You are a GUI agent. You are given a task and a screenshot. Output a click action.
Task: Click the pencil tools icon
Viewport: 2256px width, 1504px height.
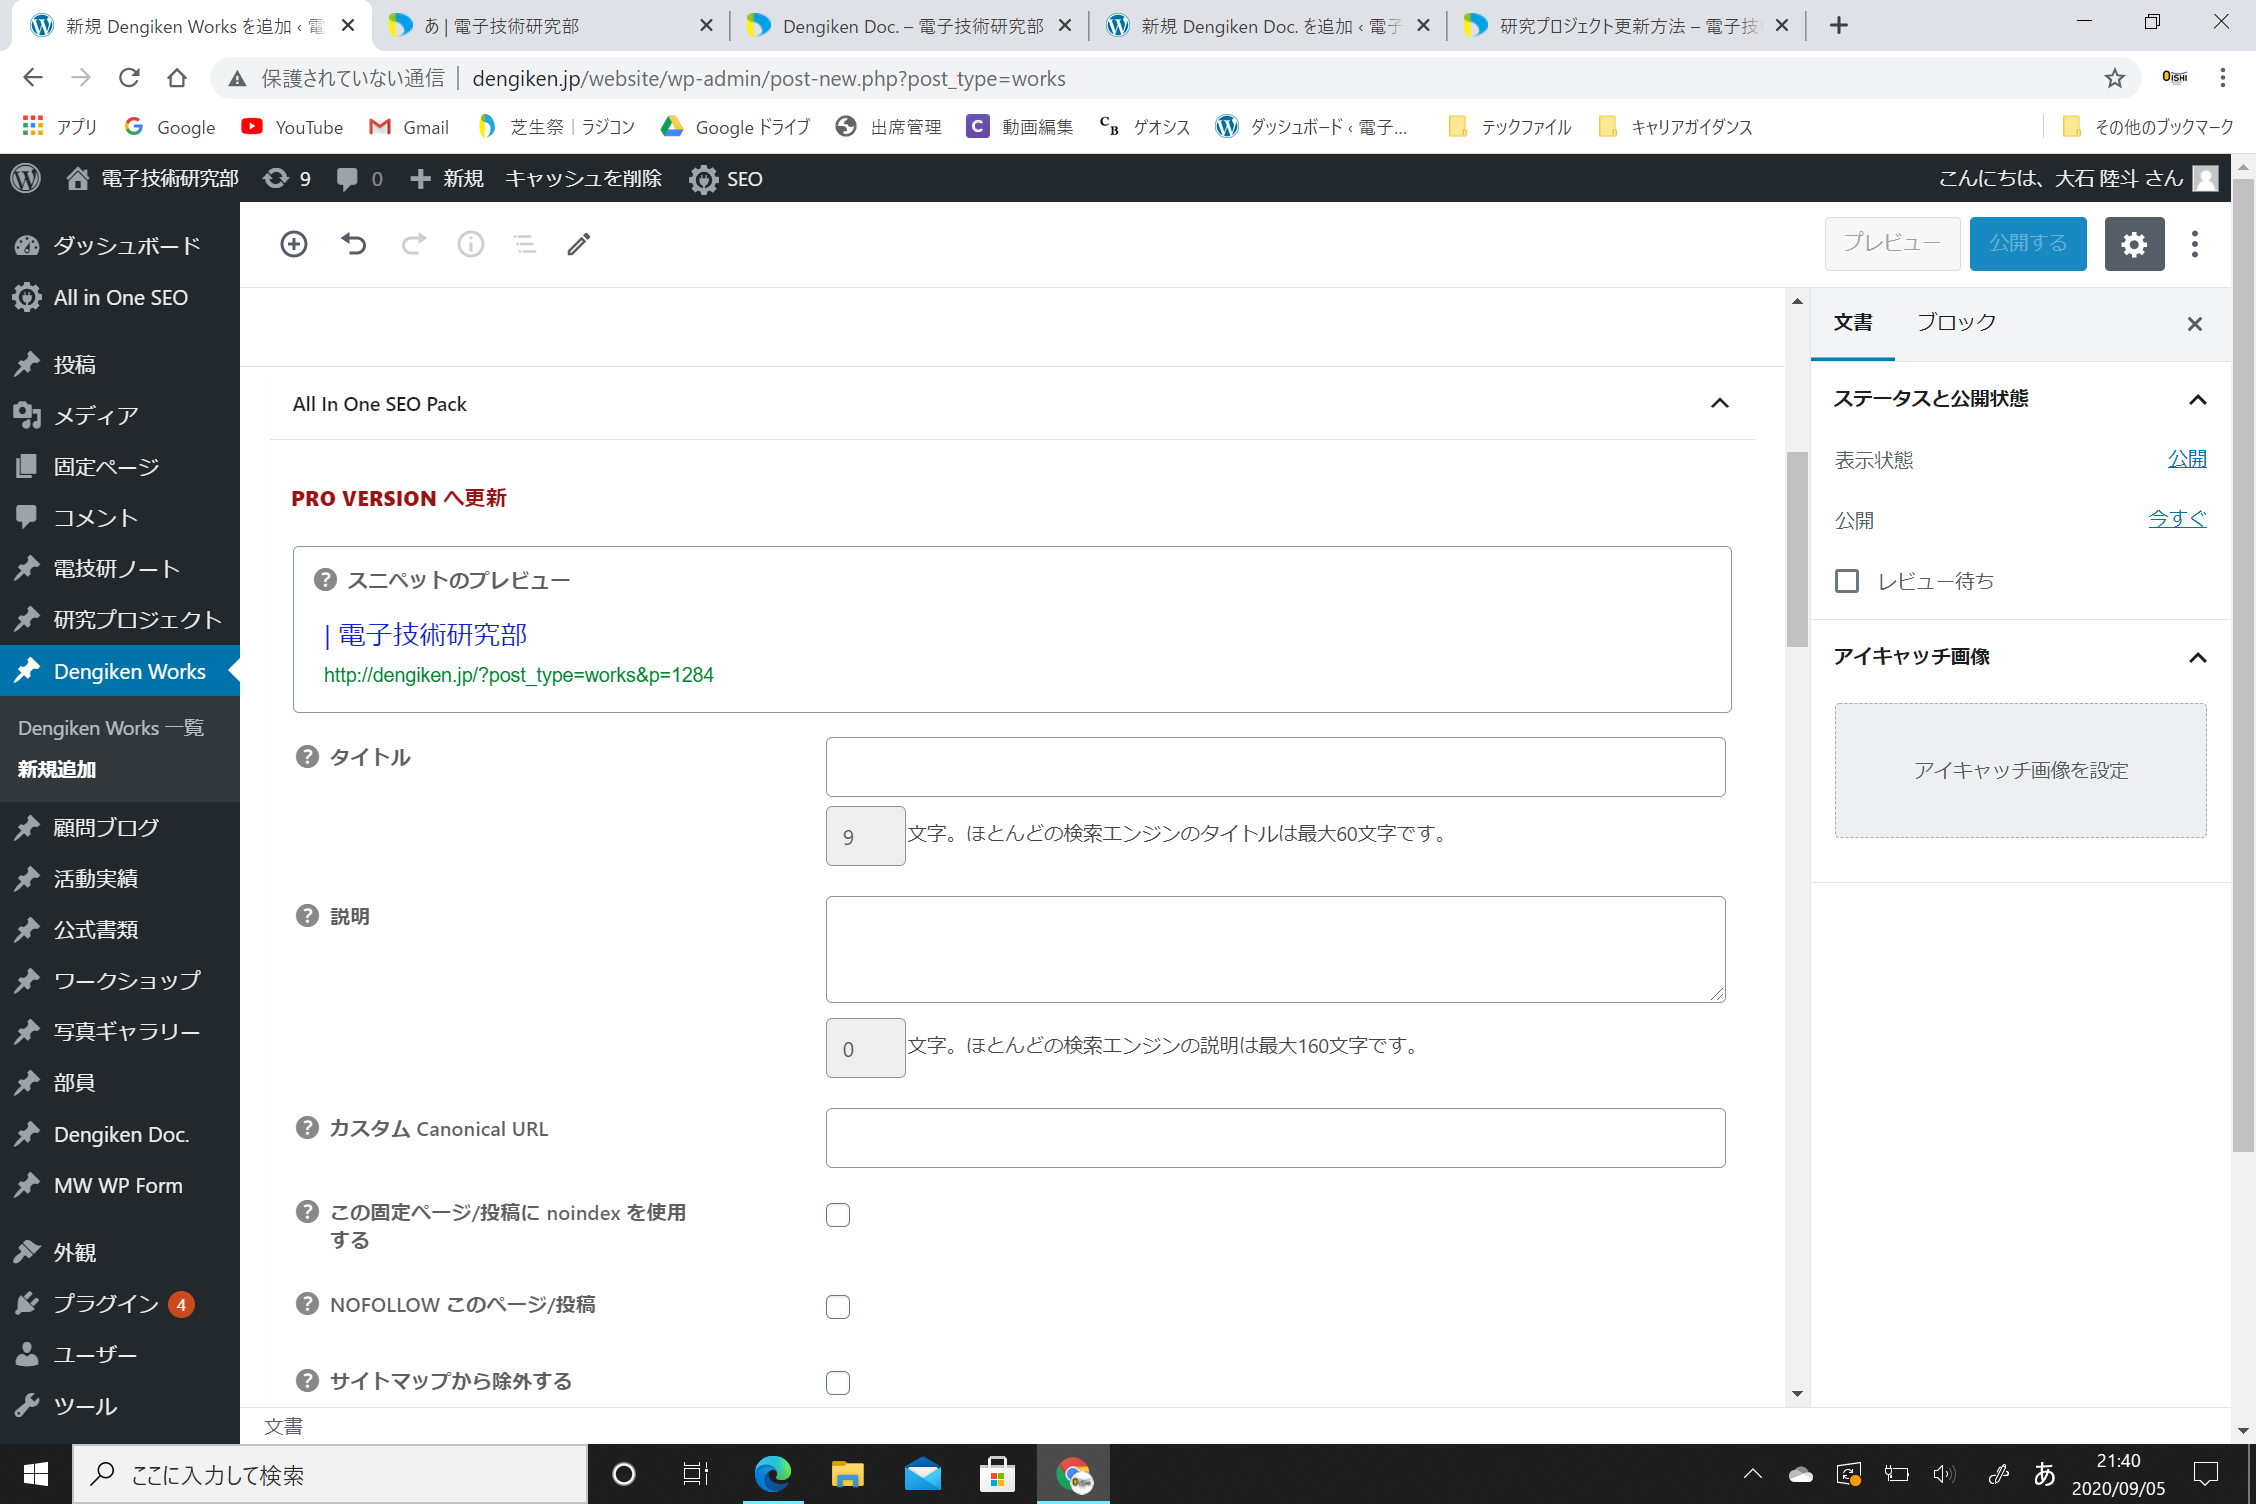pyautogui.click(x=579, y=244)
